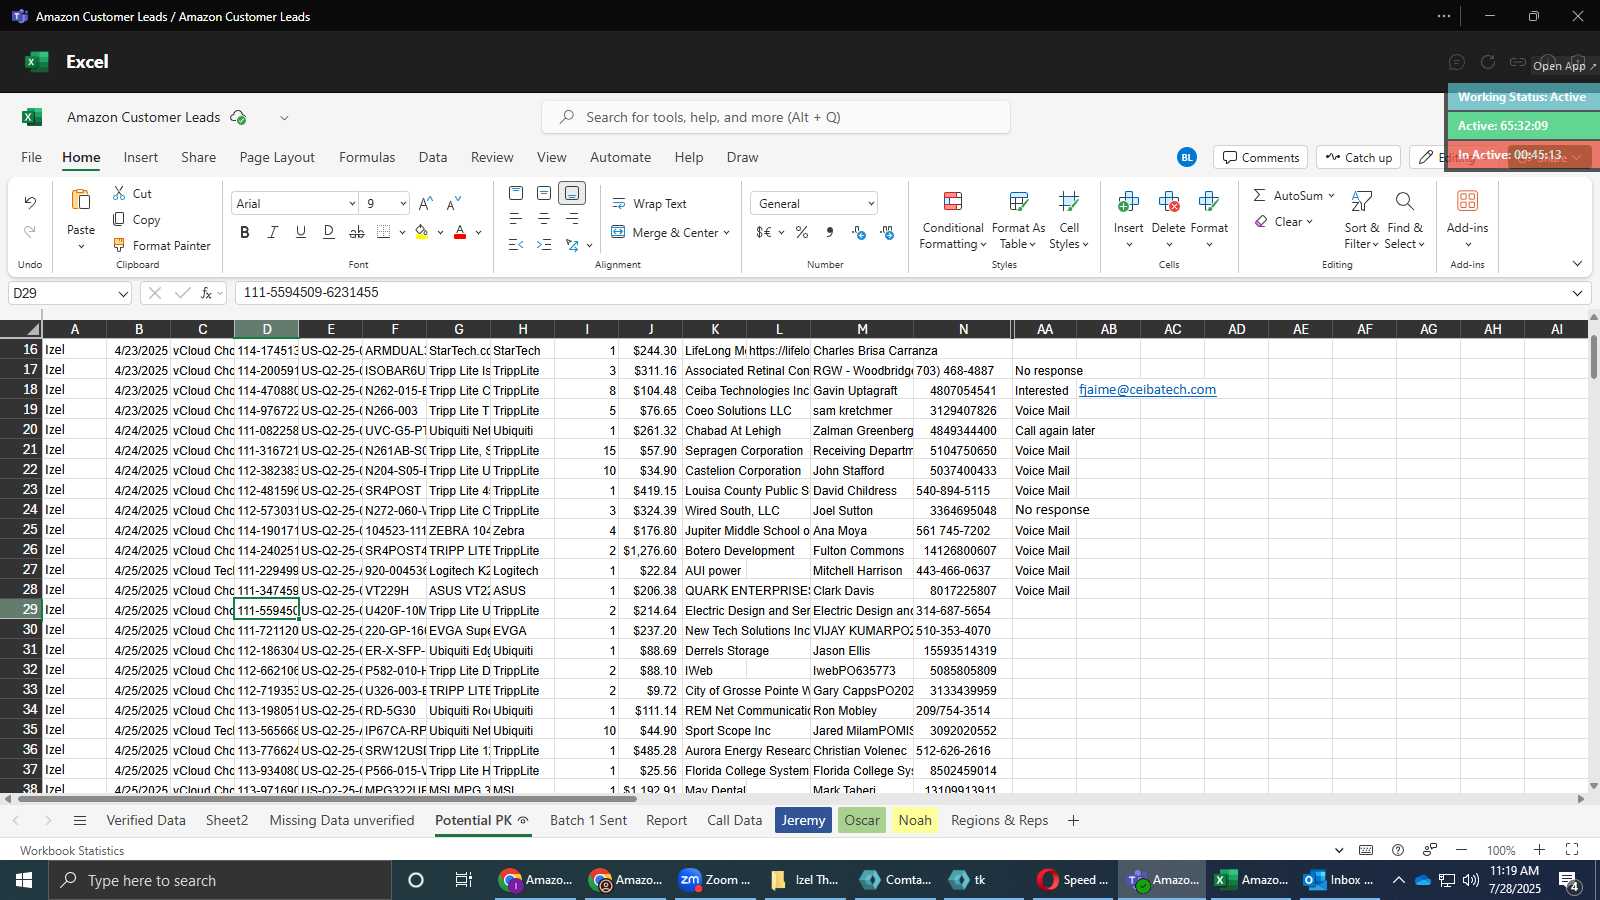Open Find & Select magnifier
The height and width of the screenshot is (900, 1600).
click(1405, 203)
